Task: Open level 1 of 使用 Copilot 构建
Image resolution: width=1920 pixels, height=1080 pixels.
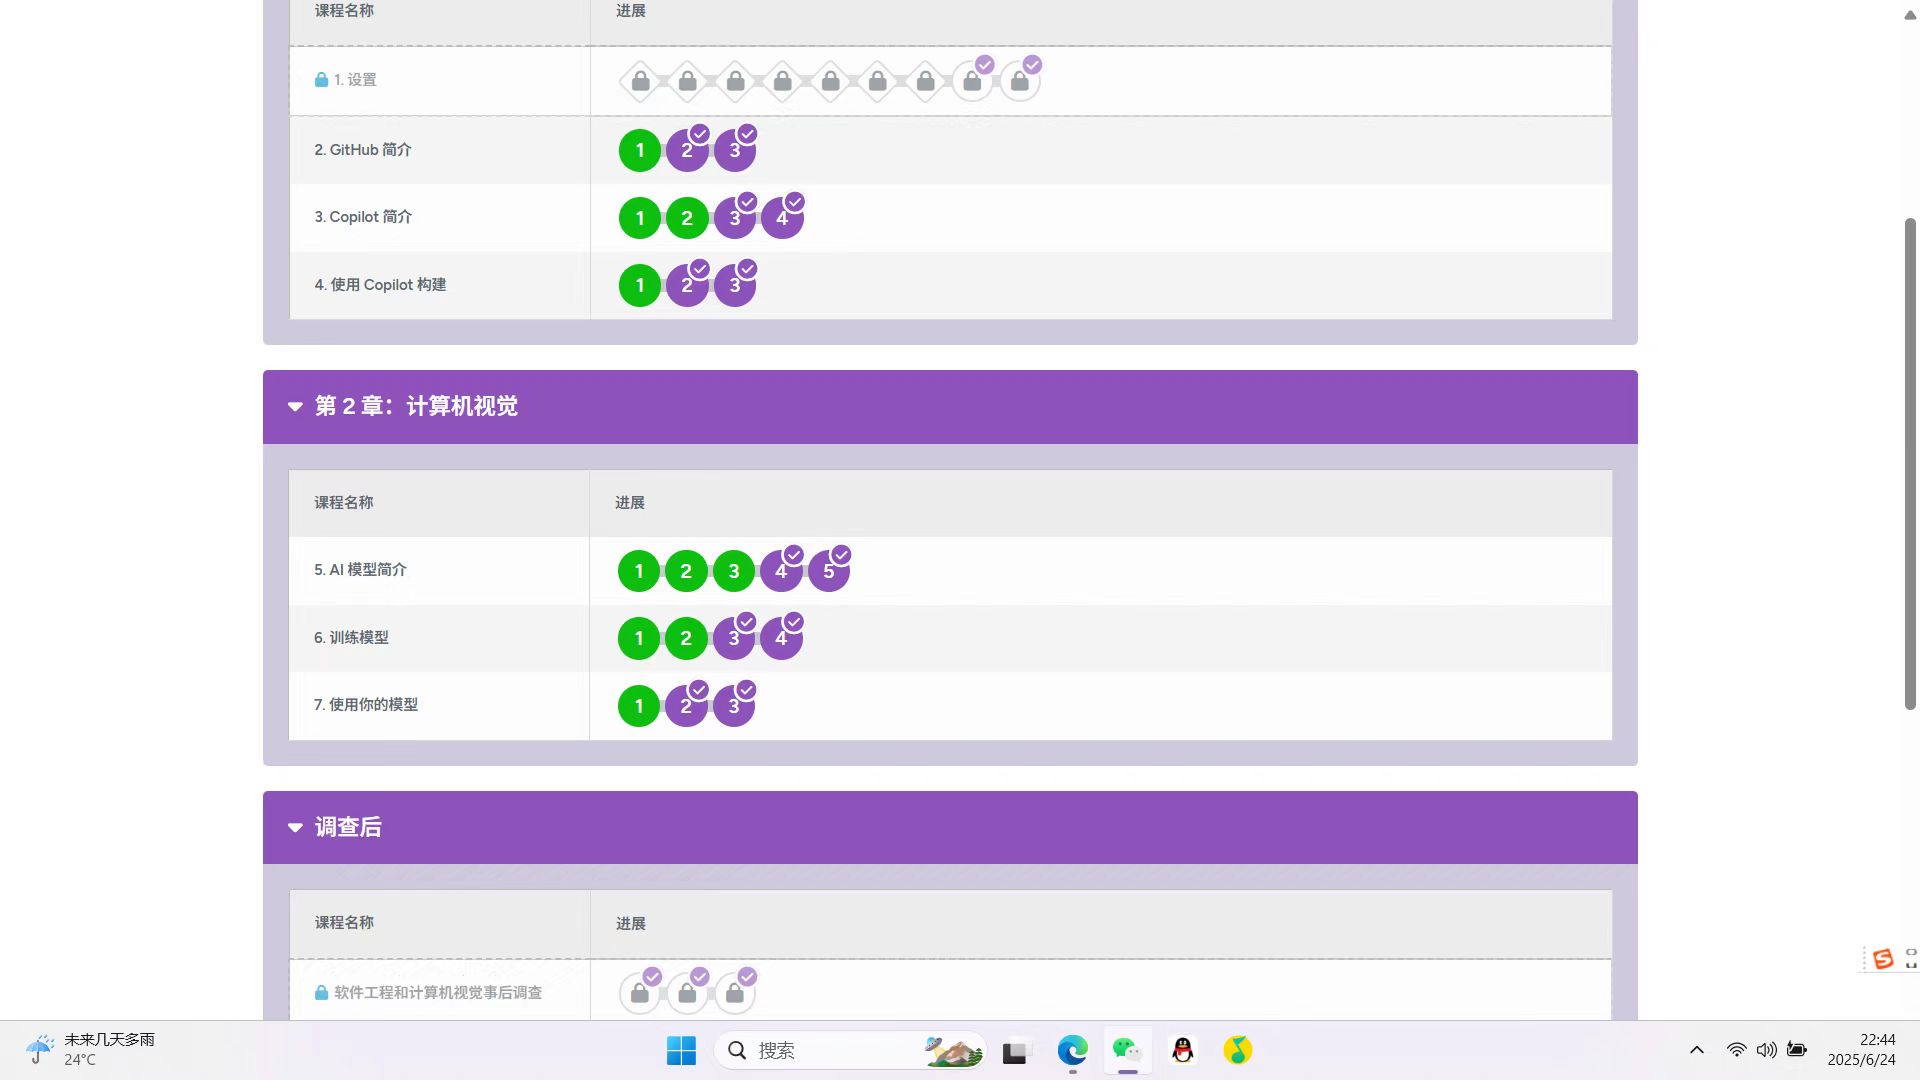Action: pyautogui.click(x=640, y=286)
